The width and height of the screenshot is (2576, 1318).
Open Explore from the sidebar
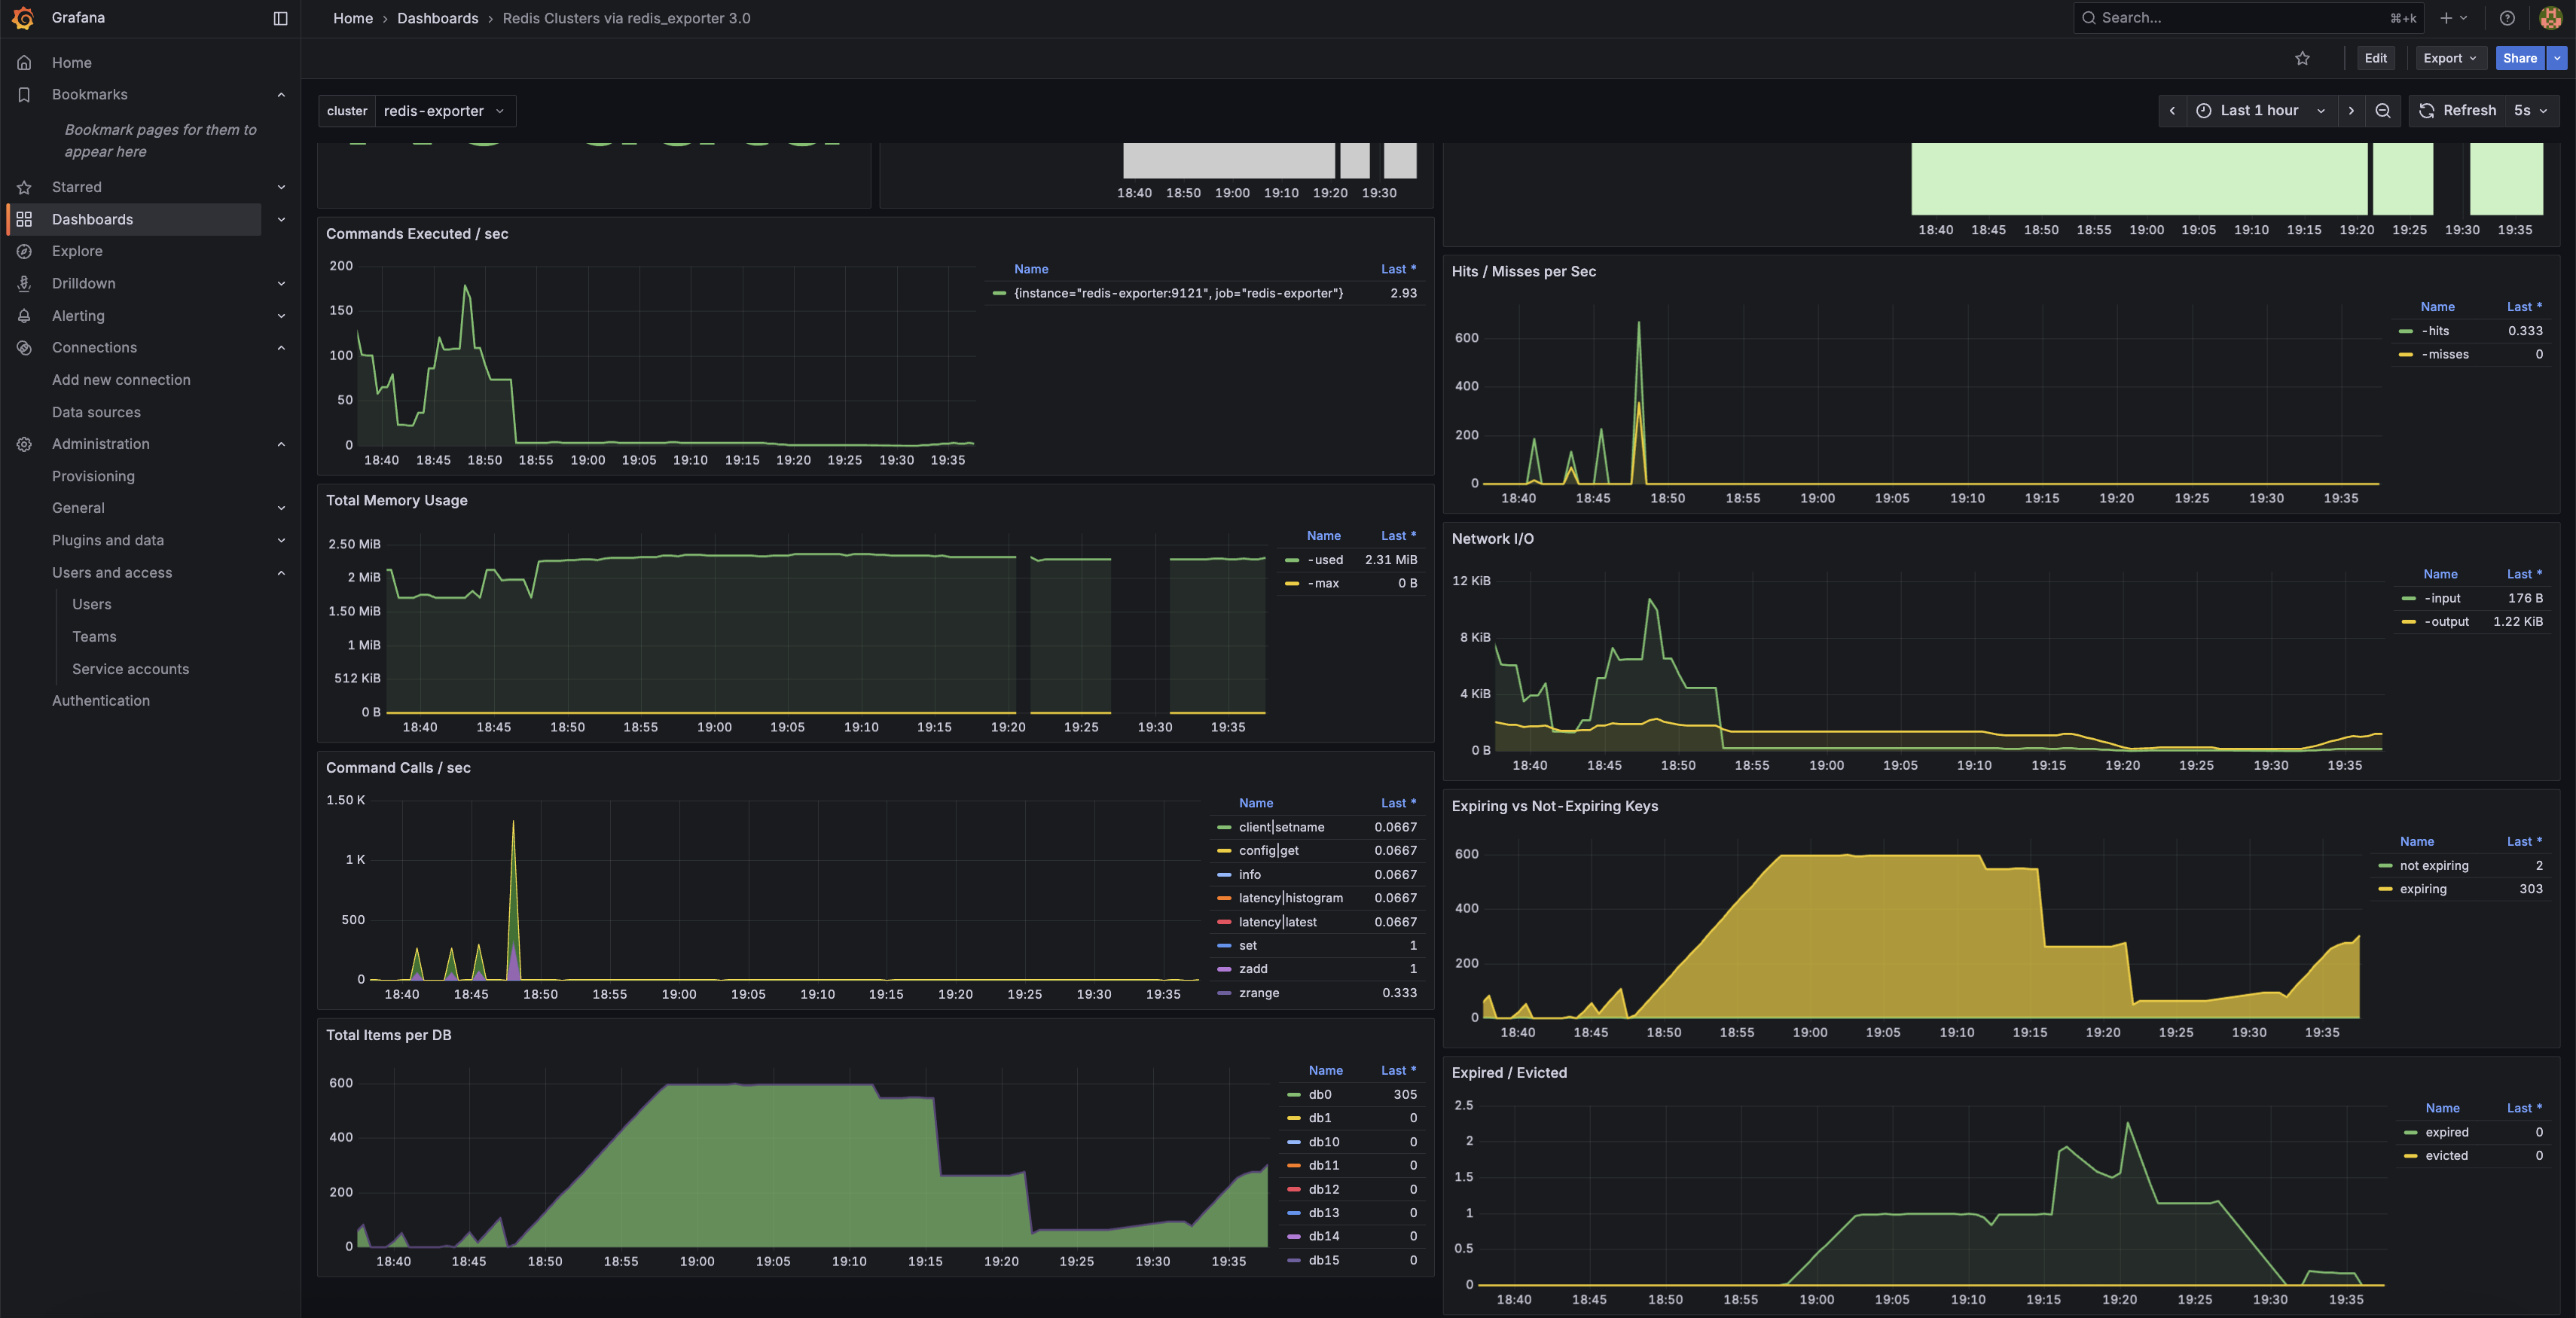77,251
